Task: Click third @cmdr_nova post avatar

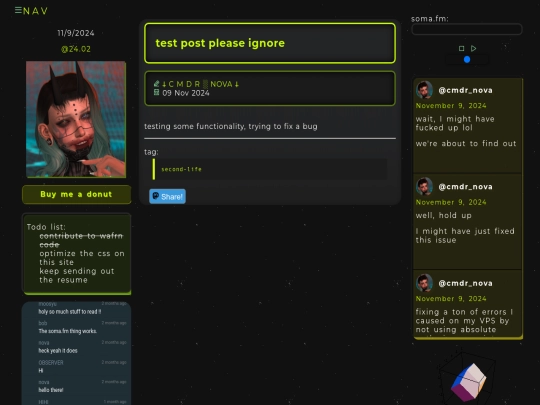Action: point(424,283)
